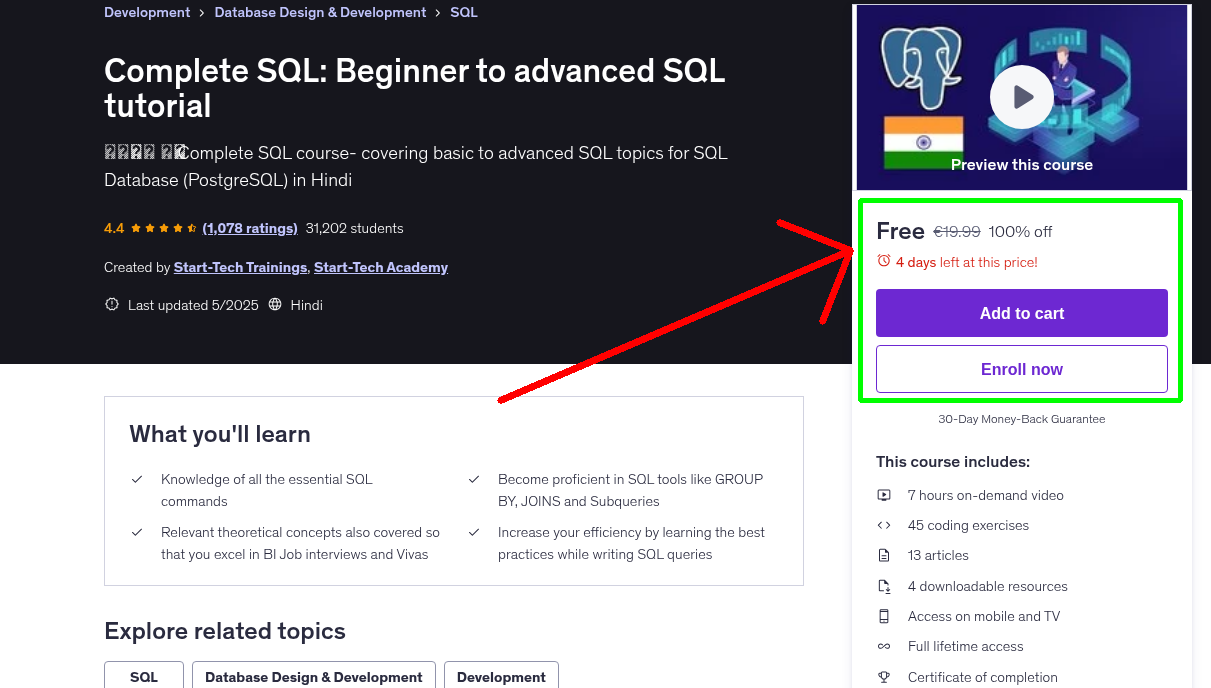Image resolution: width=1211 pixels, height=688 pixels.
Task: Open the 1,078 ratings link
Action: (250, 228)
